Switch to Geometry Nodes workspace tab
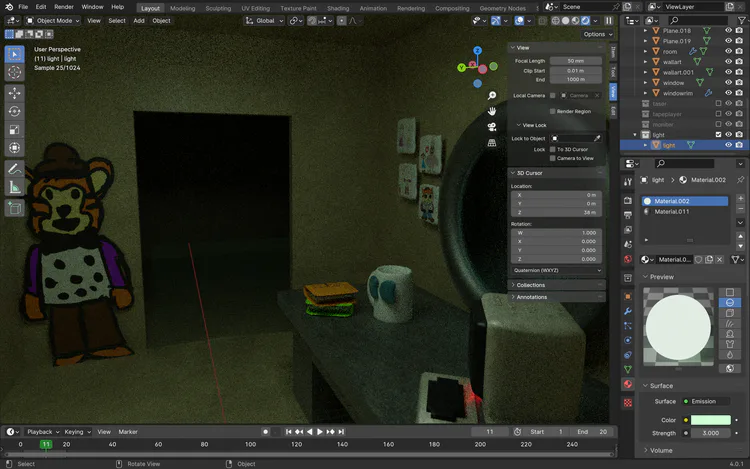Image resolution: width=750 pixels, height=469 pixels. point(502,8)
